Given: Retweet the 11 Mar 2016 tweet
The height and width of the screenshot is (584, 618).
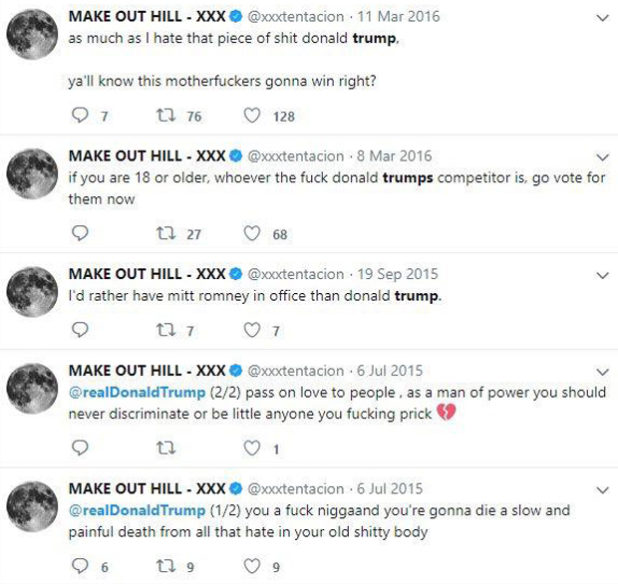Looking at the screenshot, I should pyautogui.click(x=166, y=116).
